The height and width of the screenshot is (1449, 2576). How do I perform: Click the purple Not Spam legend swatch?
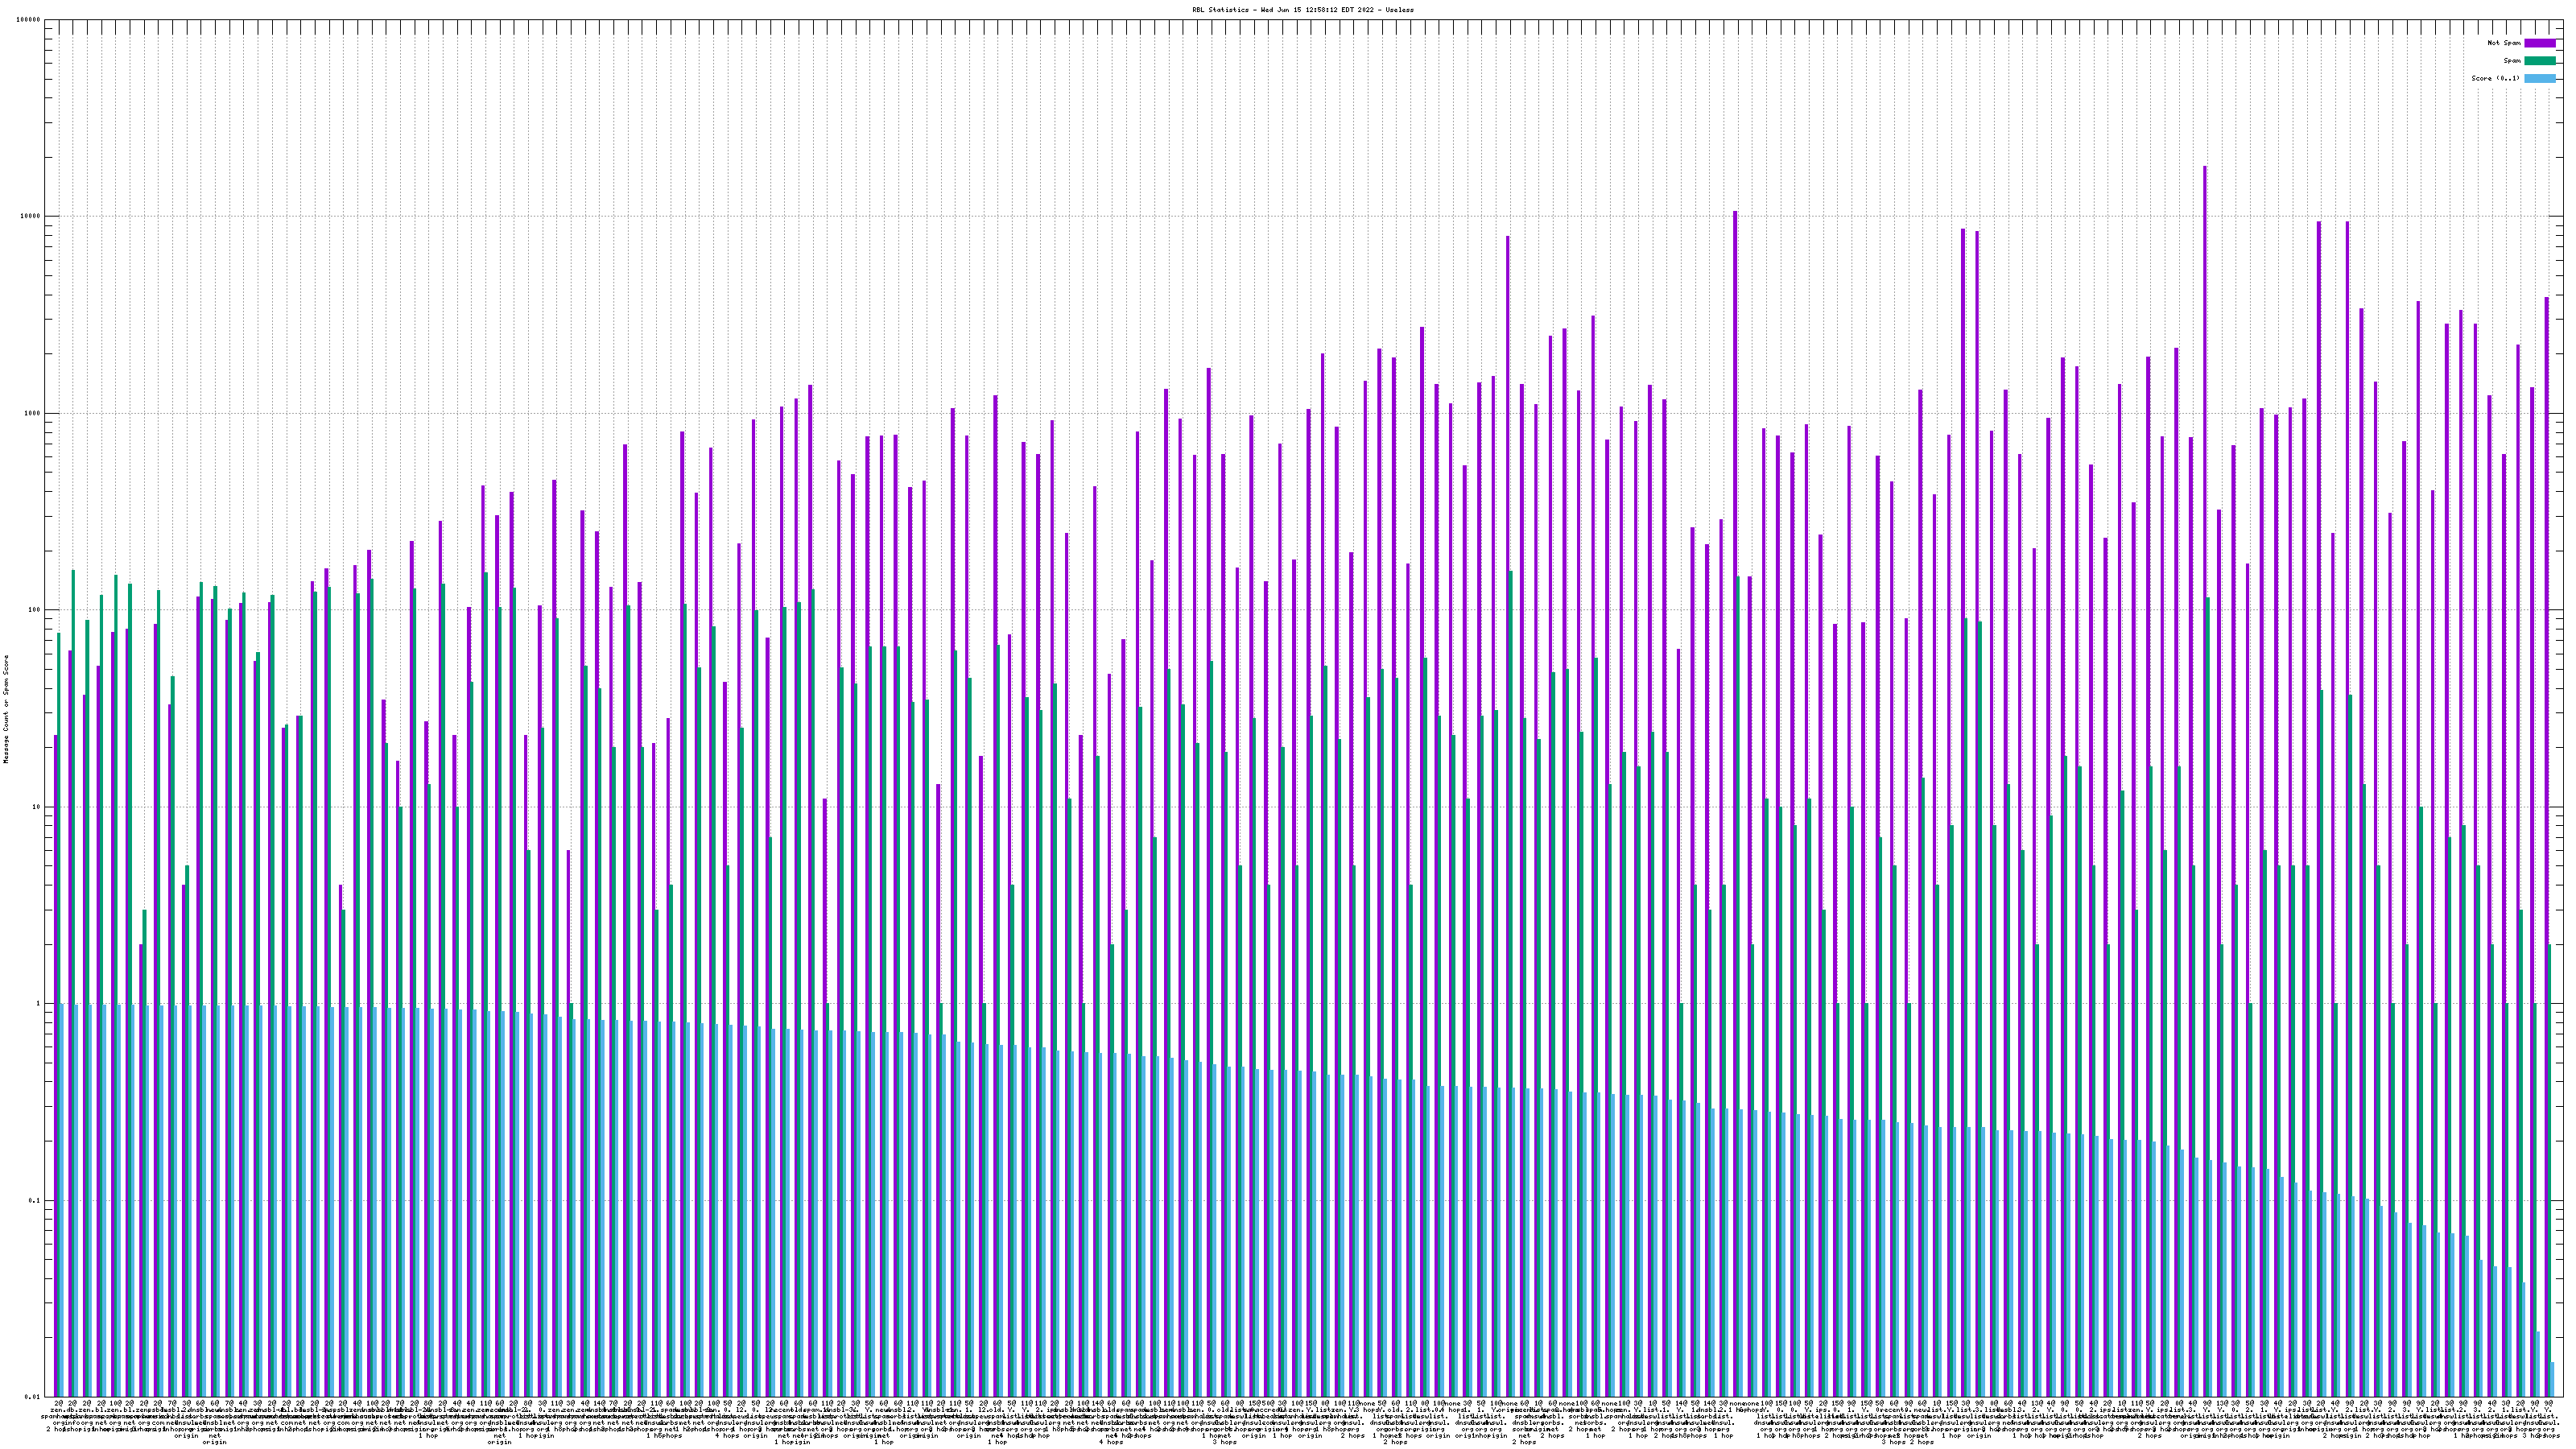[2539, 43]
